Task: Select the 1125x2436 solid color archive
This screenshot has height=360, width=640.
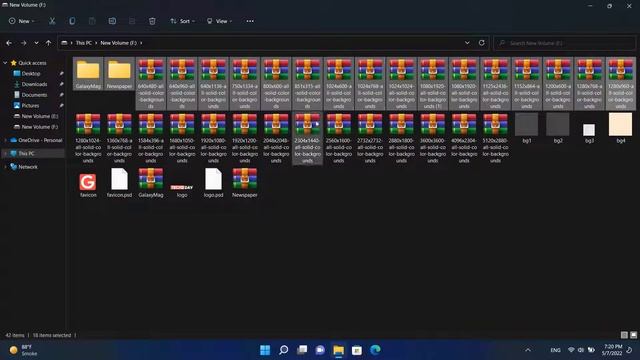Action: pyautogui.click(x=496, y=83)
